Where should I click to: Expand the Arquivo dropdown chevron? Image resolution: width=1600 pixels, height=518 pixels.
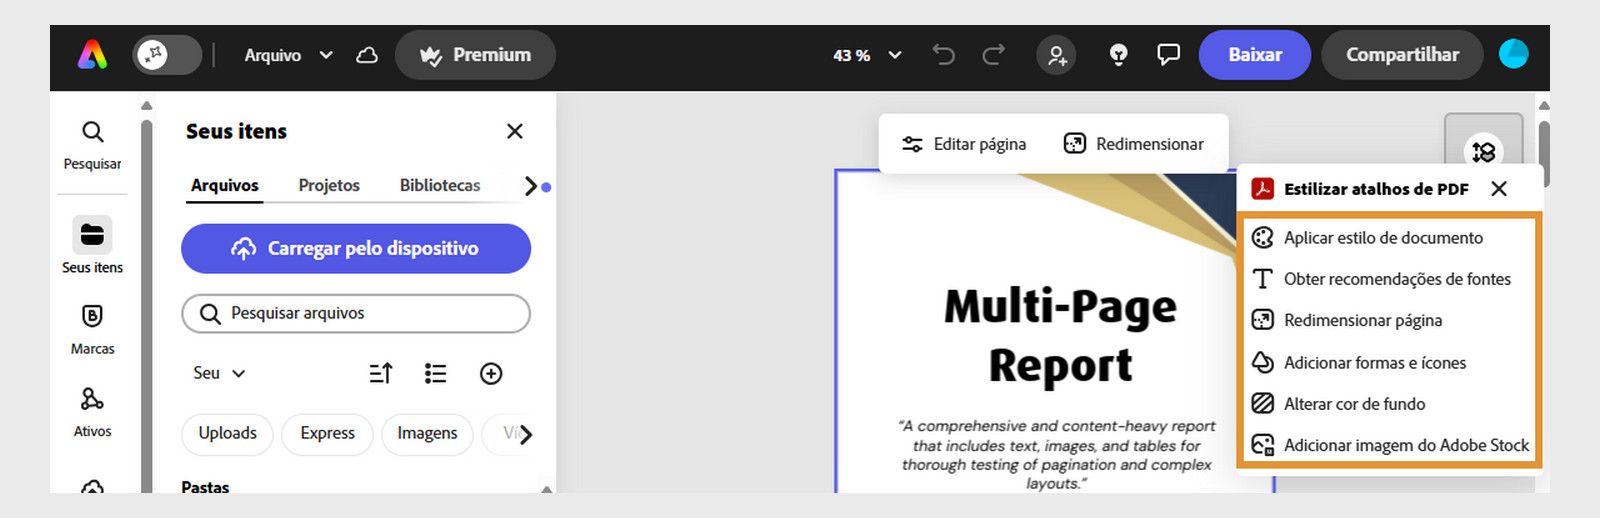pyautogui.click(x=326, y=55)
